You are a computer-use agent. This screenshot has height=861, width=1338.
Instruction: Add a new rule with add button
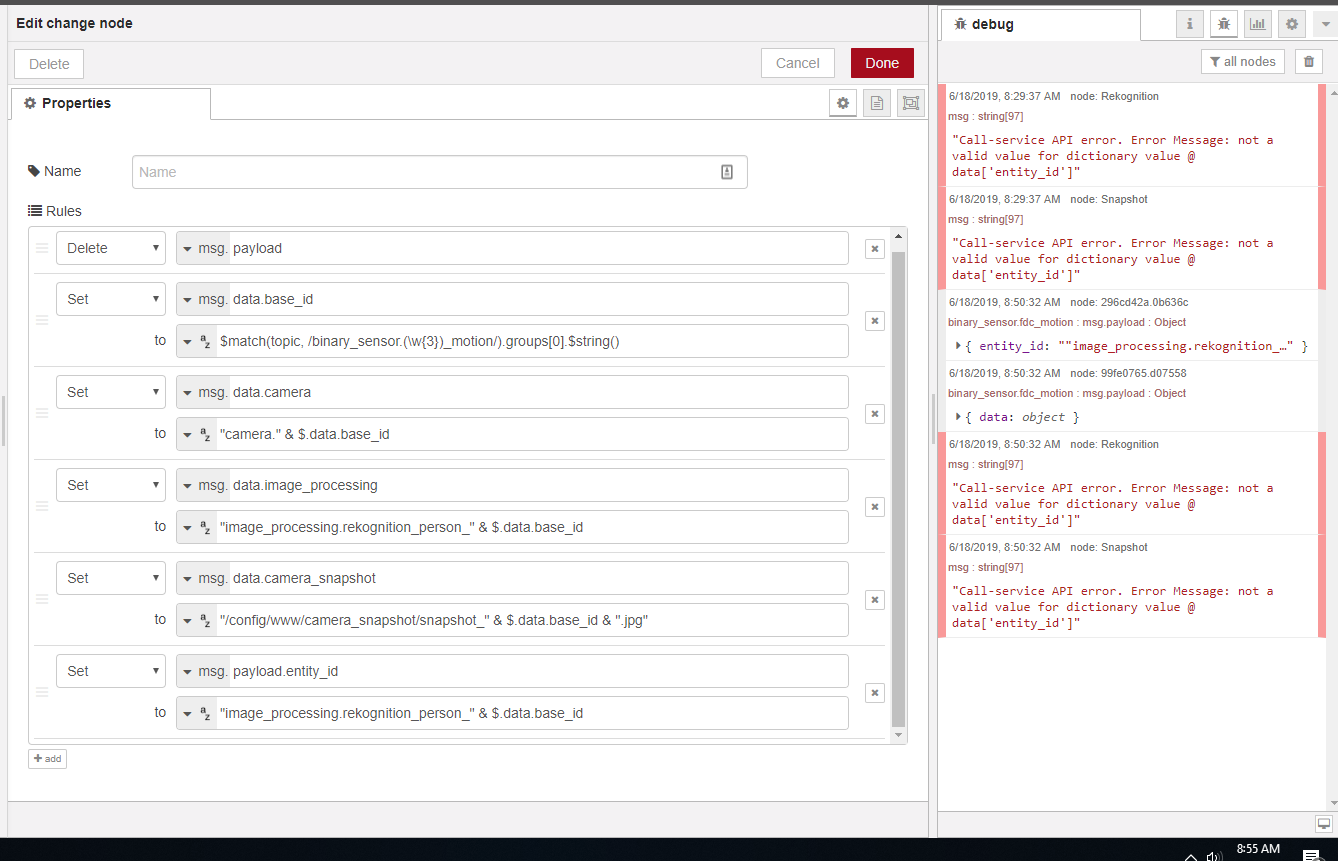click(x=47, y=759)
